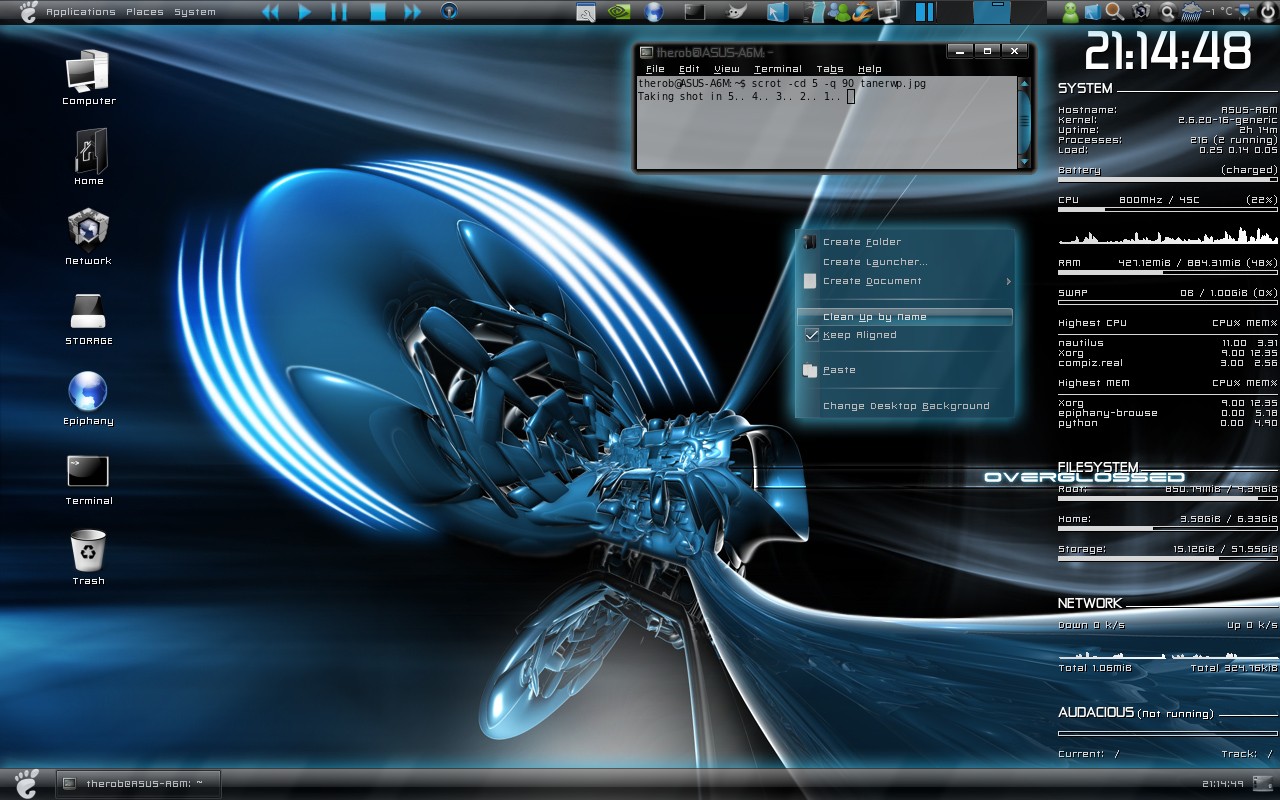The image size is (1280, 800).
Task: Click the headphones icon in top panel
Action: pyautogui.click(x=449, y=12)
